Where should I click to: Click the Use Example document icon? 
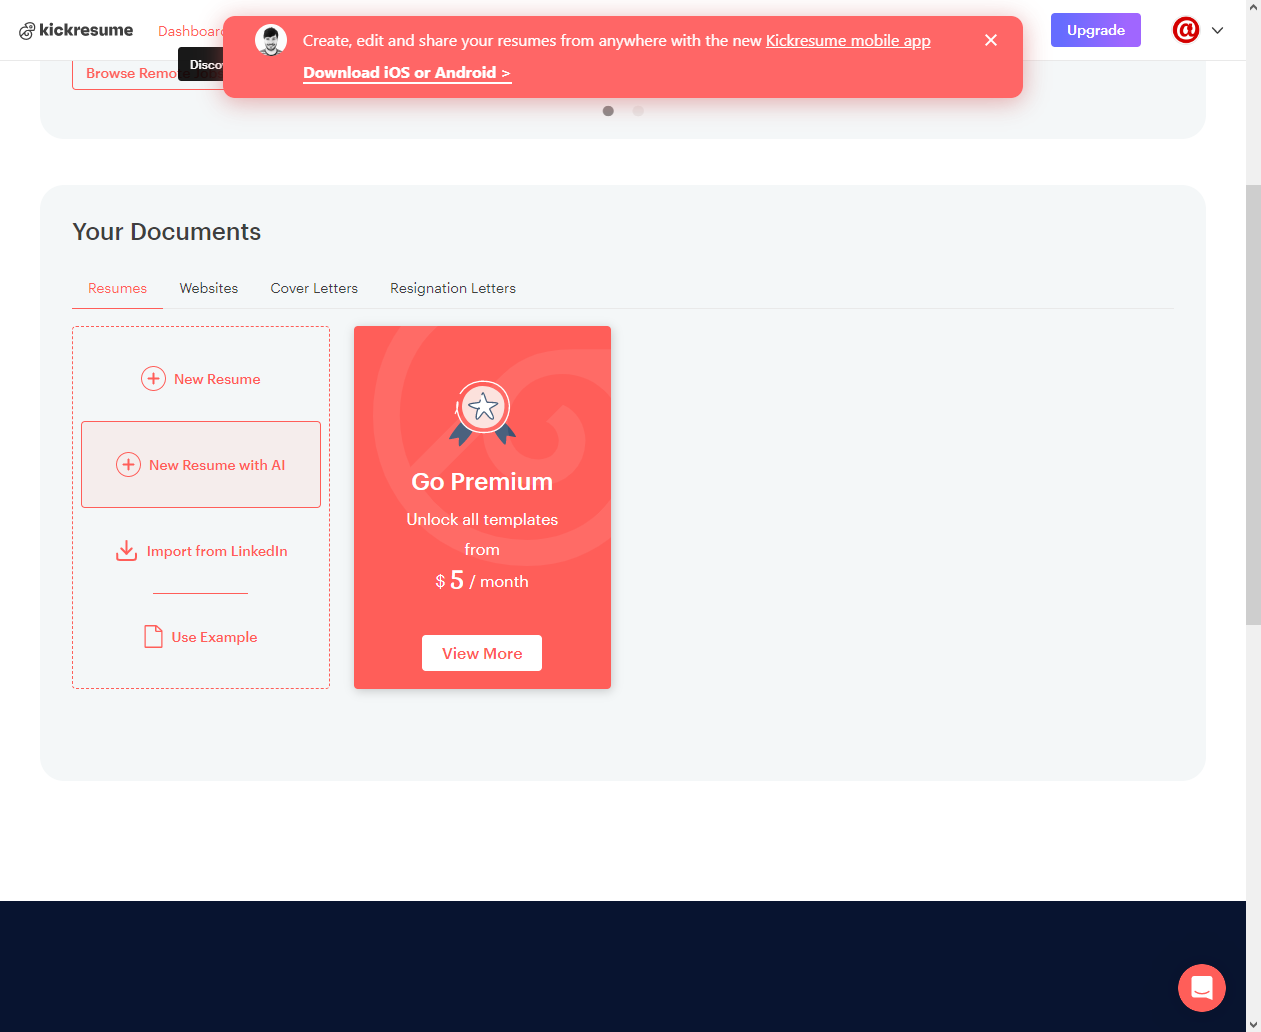(153, 637)
